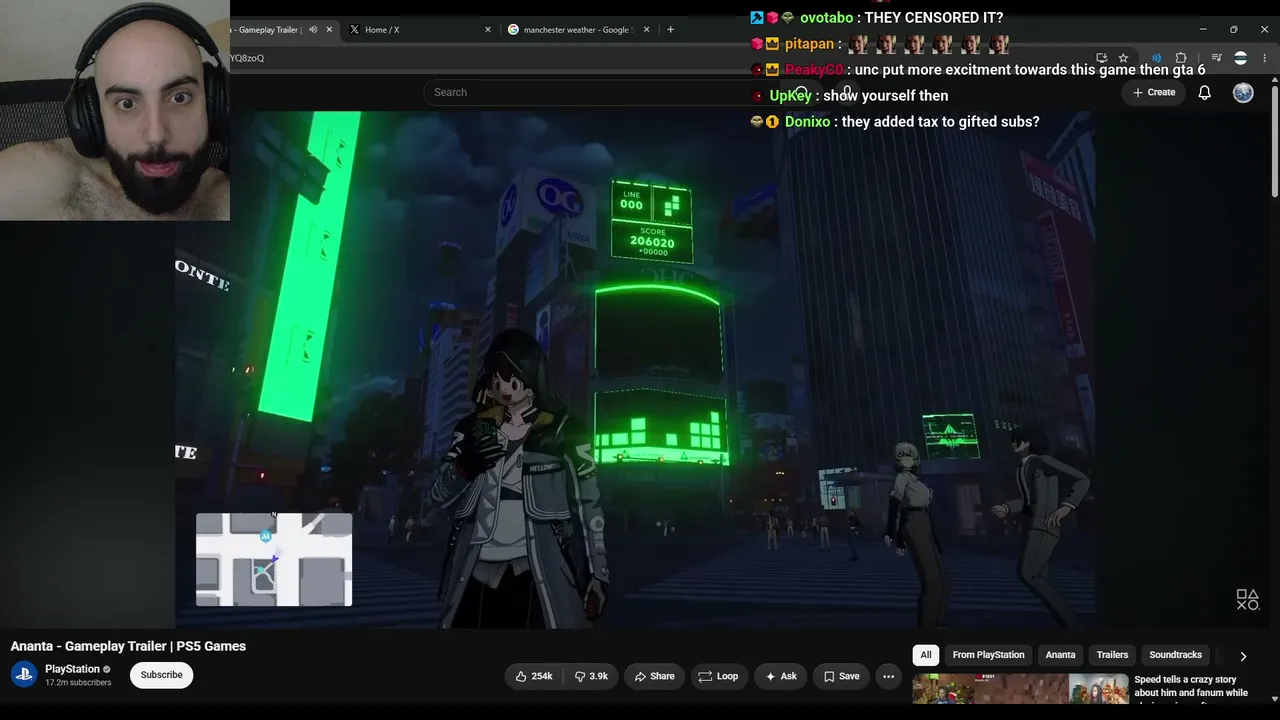1280x720 pixels.
Task: Close the manchester weather tab
Action: 647,30
